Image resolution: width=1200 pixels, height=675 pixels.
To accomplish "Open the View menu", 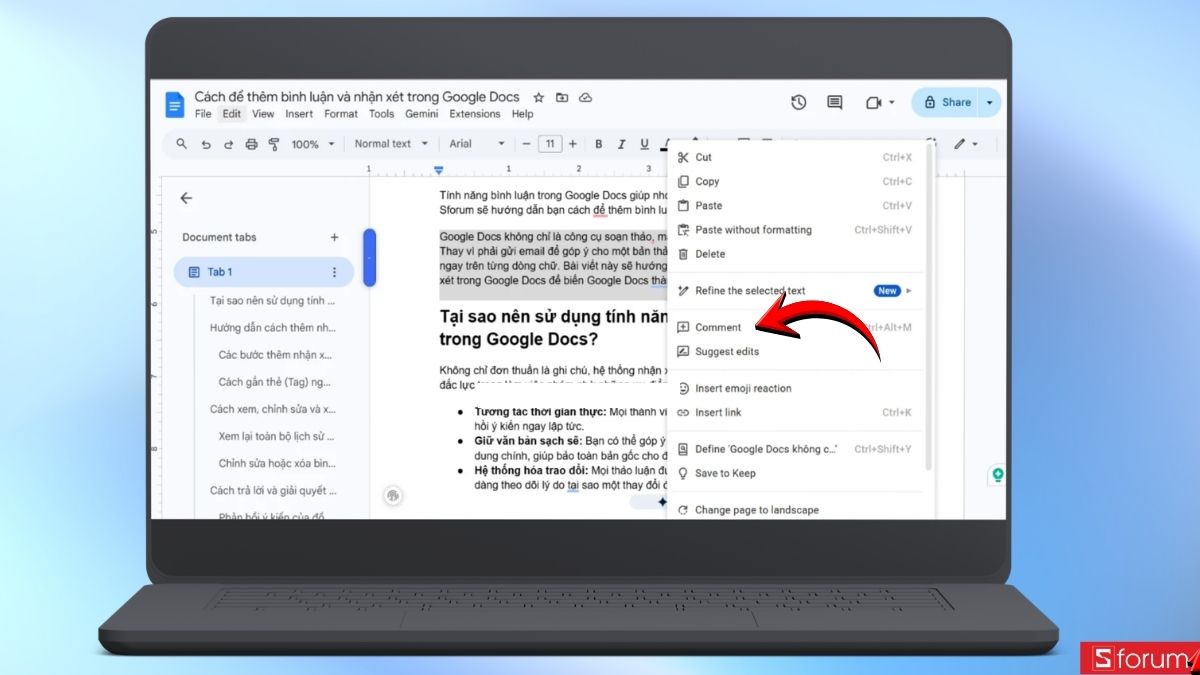I will coord(263,114).
